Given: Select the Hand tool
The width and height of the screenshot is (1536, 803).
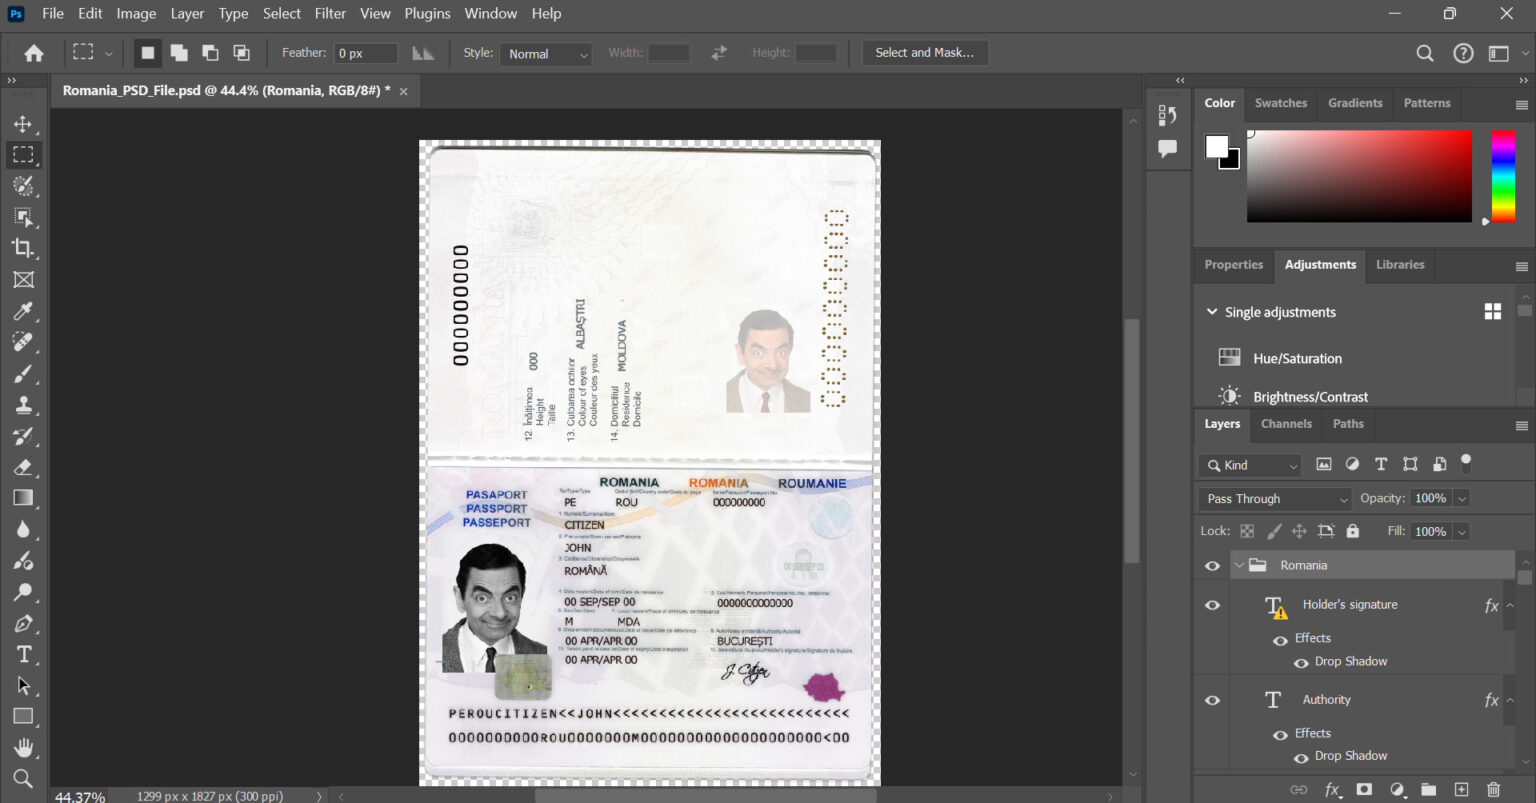Looking at the screenshot, I should 23,748.
